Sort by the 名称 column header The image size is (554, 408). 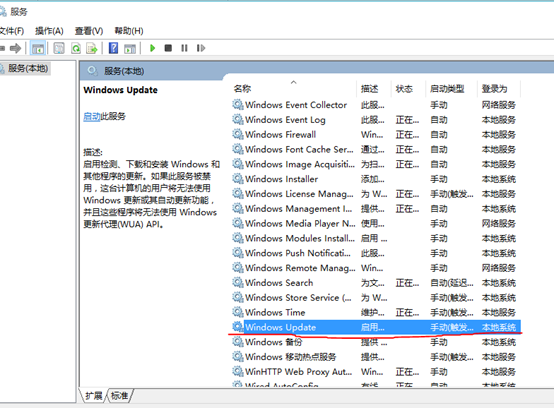242,89
